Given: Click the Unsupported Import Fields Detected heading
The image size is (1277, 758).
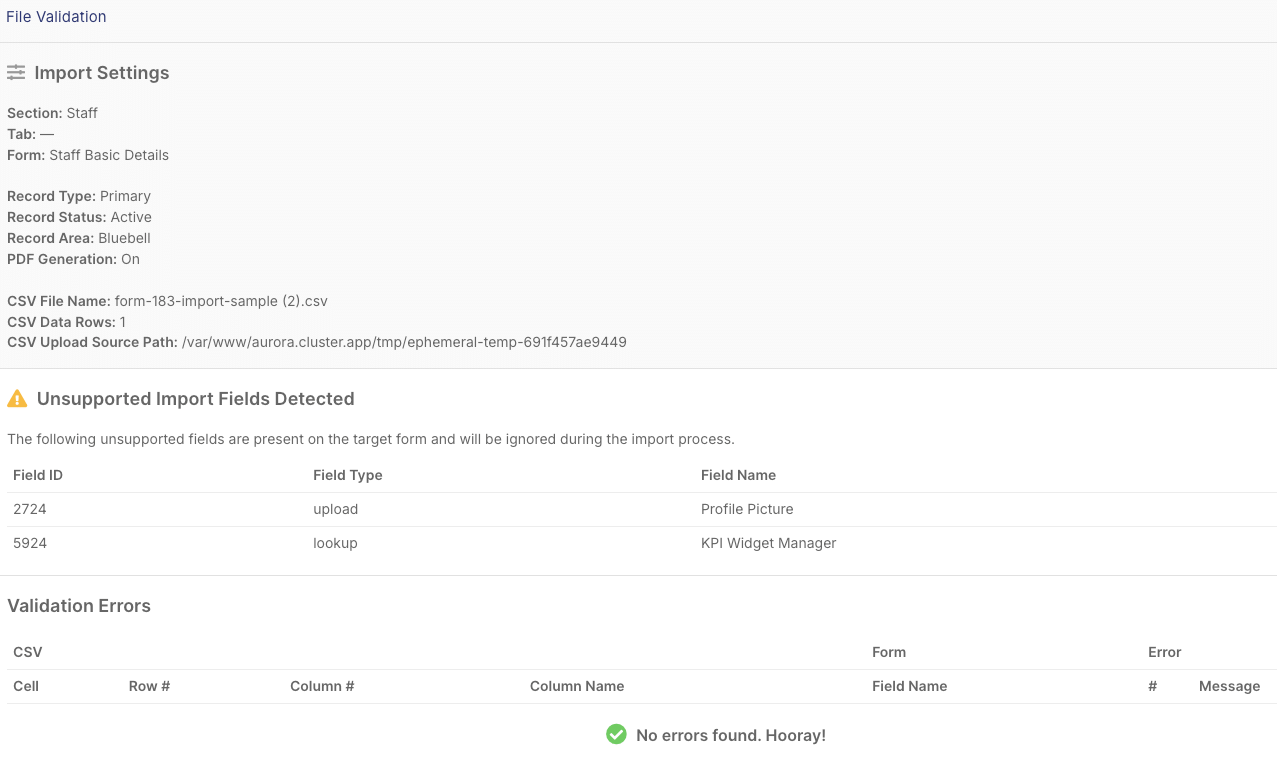Looking at the screenshot, I should coord(196,399).
